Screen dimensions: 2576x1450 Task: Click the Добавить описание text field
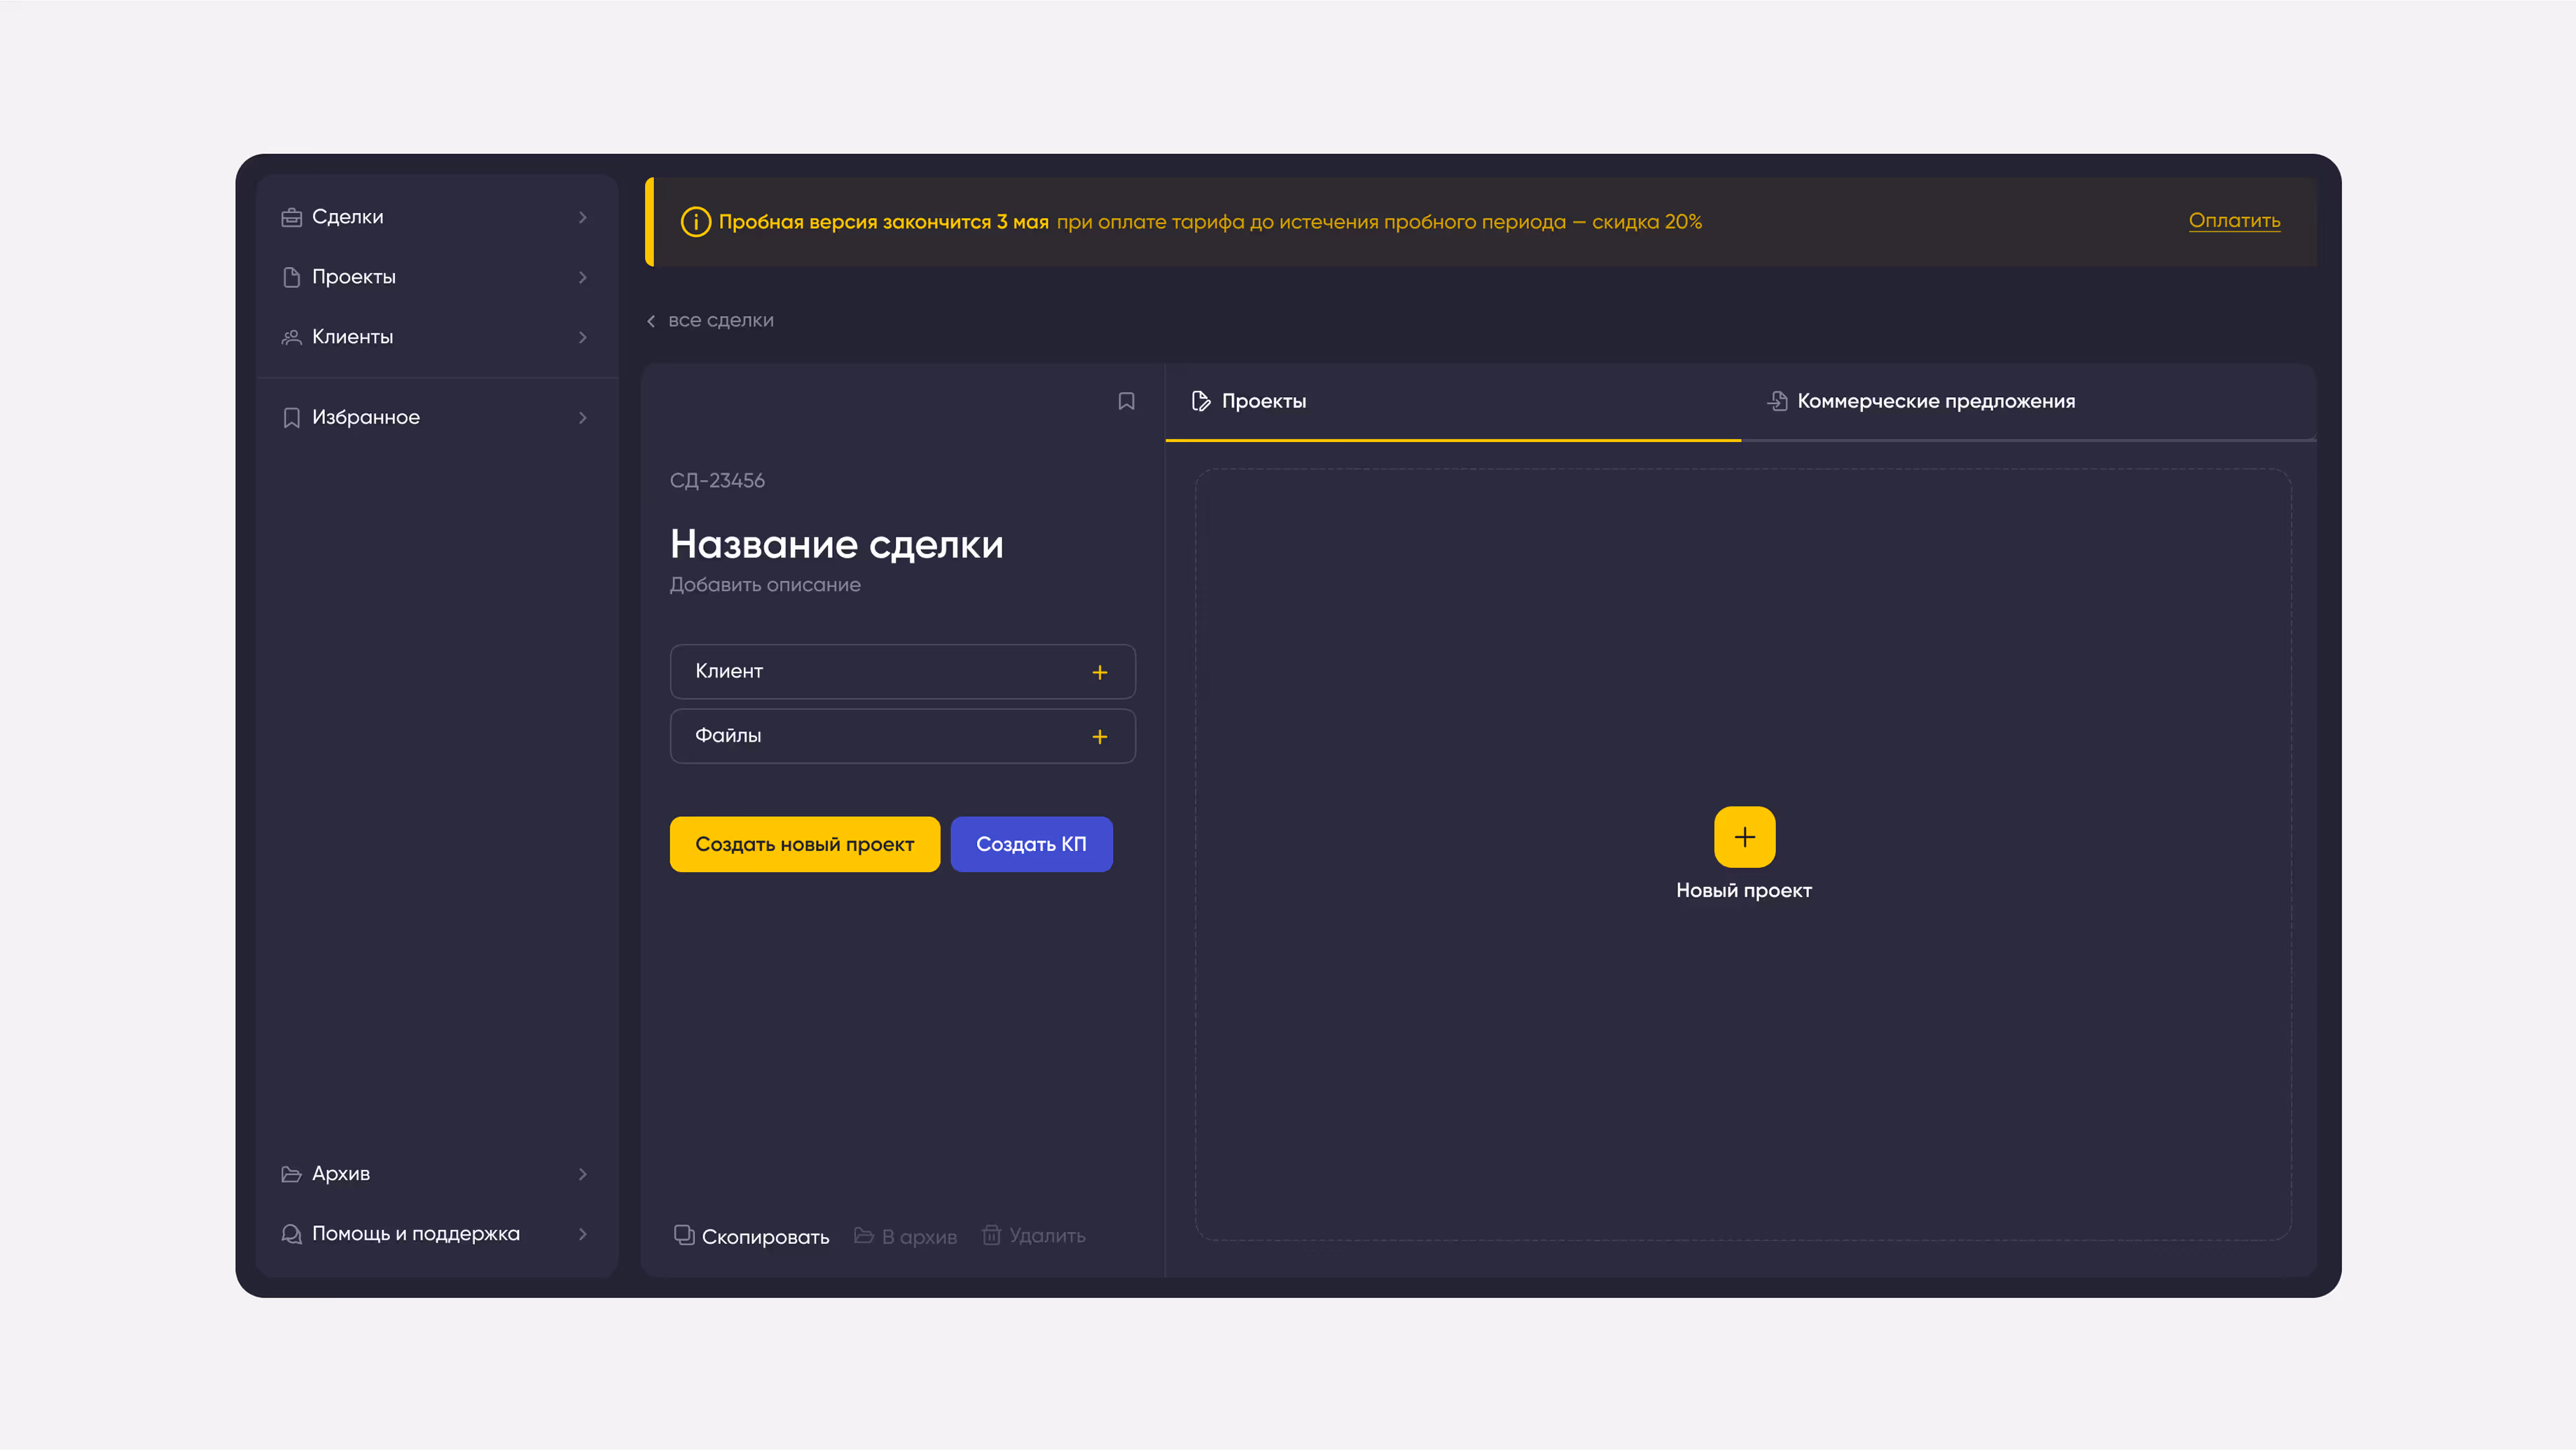point(765,585)
